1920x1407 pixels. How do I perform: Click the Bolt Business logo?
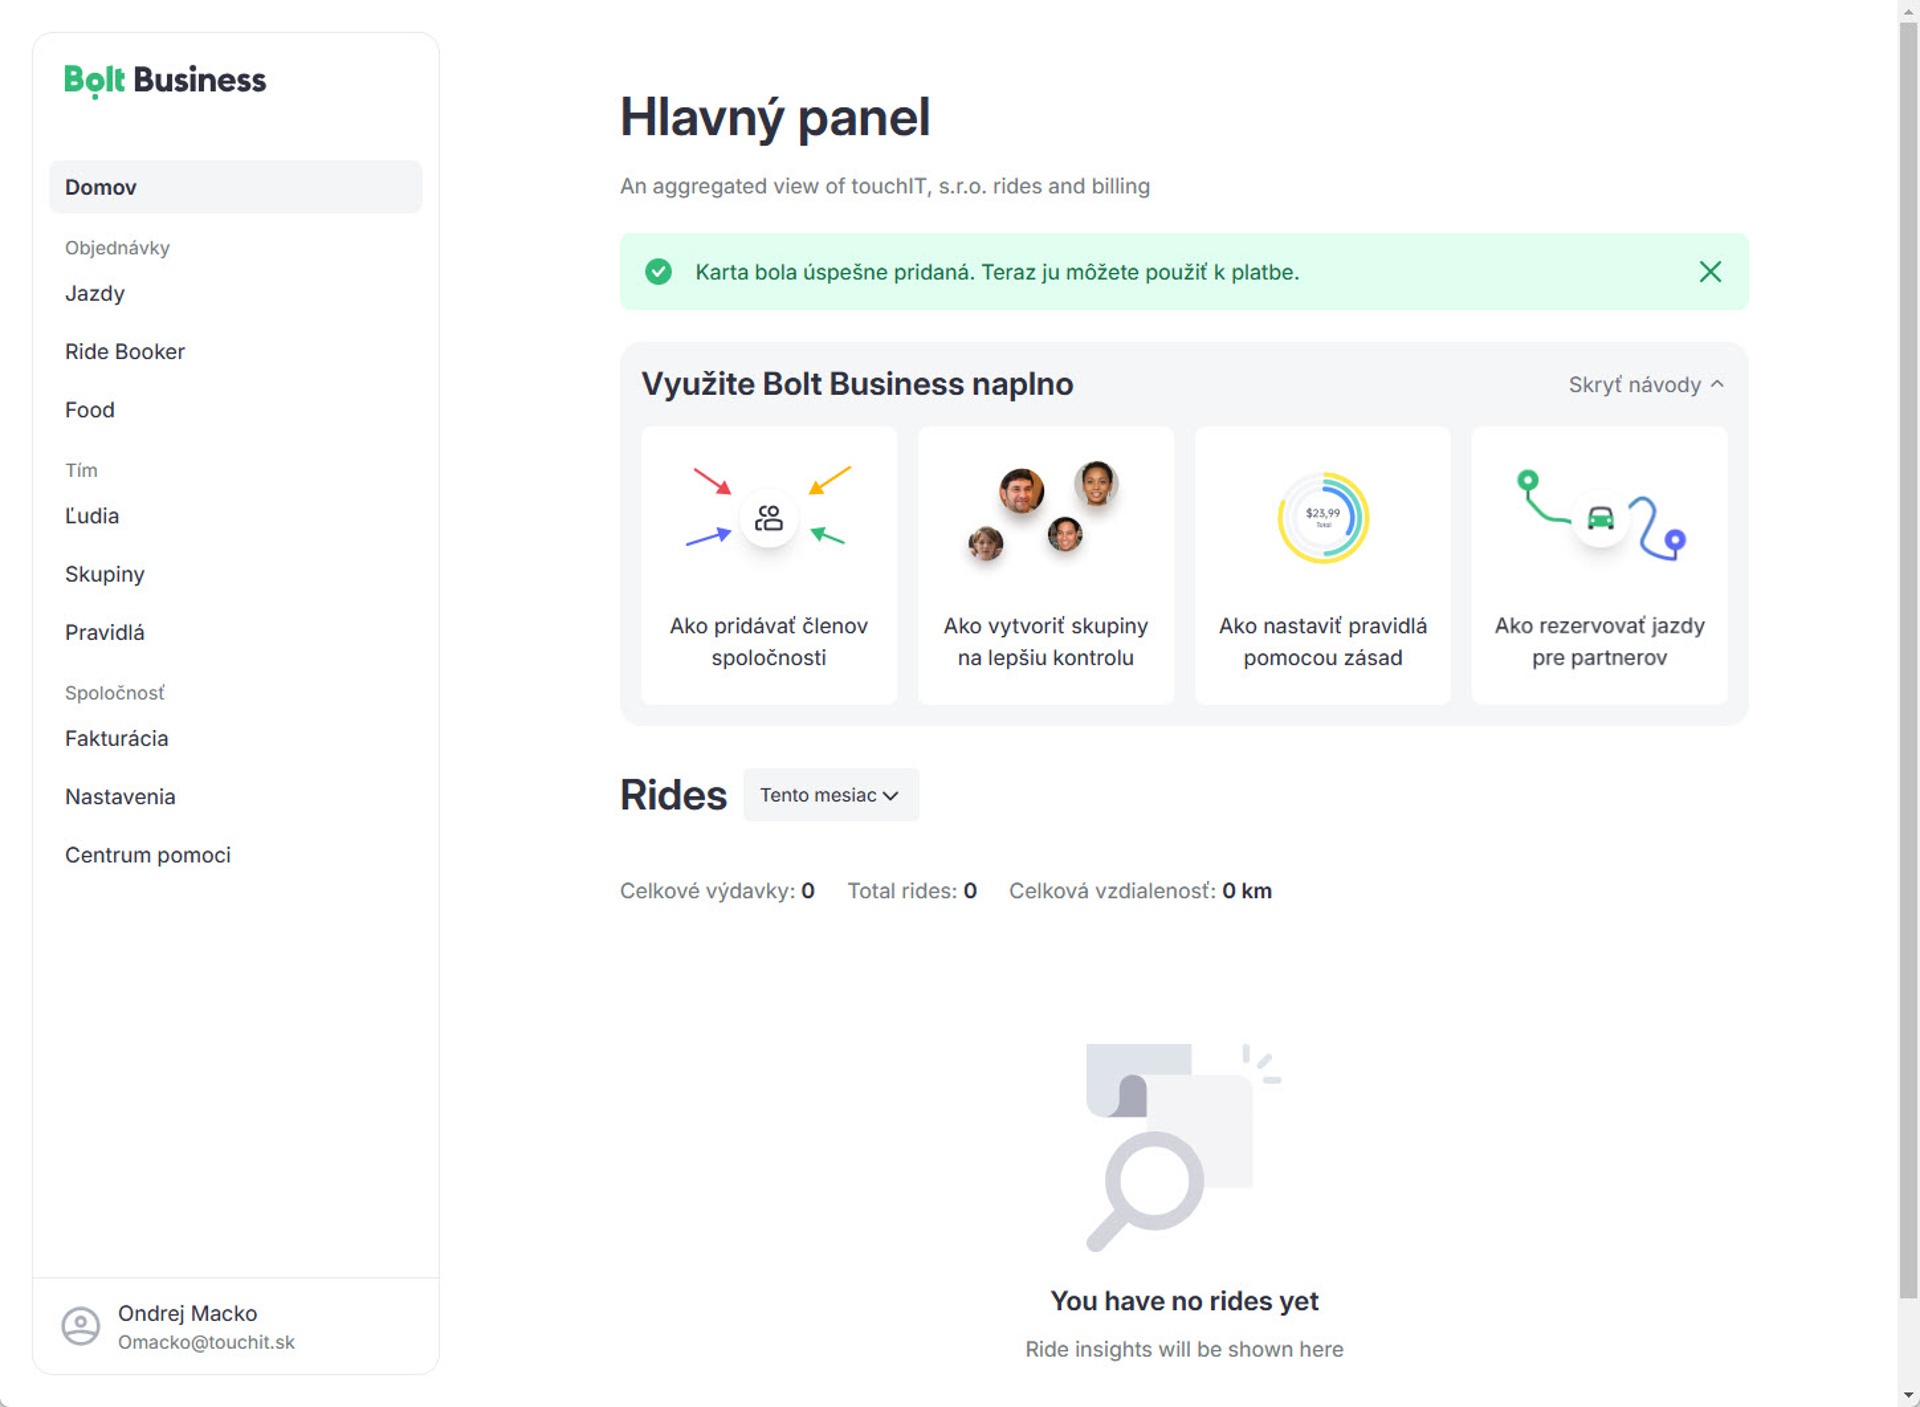pos(165,80)
